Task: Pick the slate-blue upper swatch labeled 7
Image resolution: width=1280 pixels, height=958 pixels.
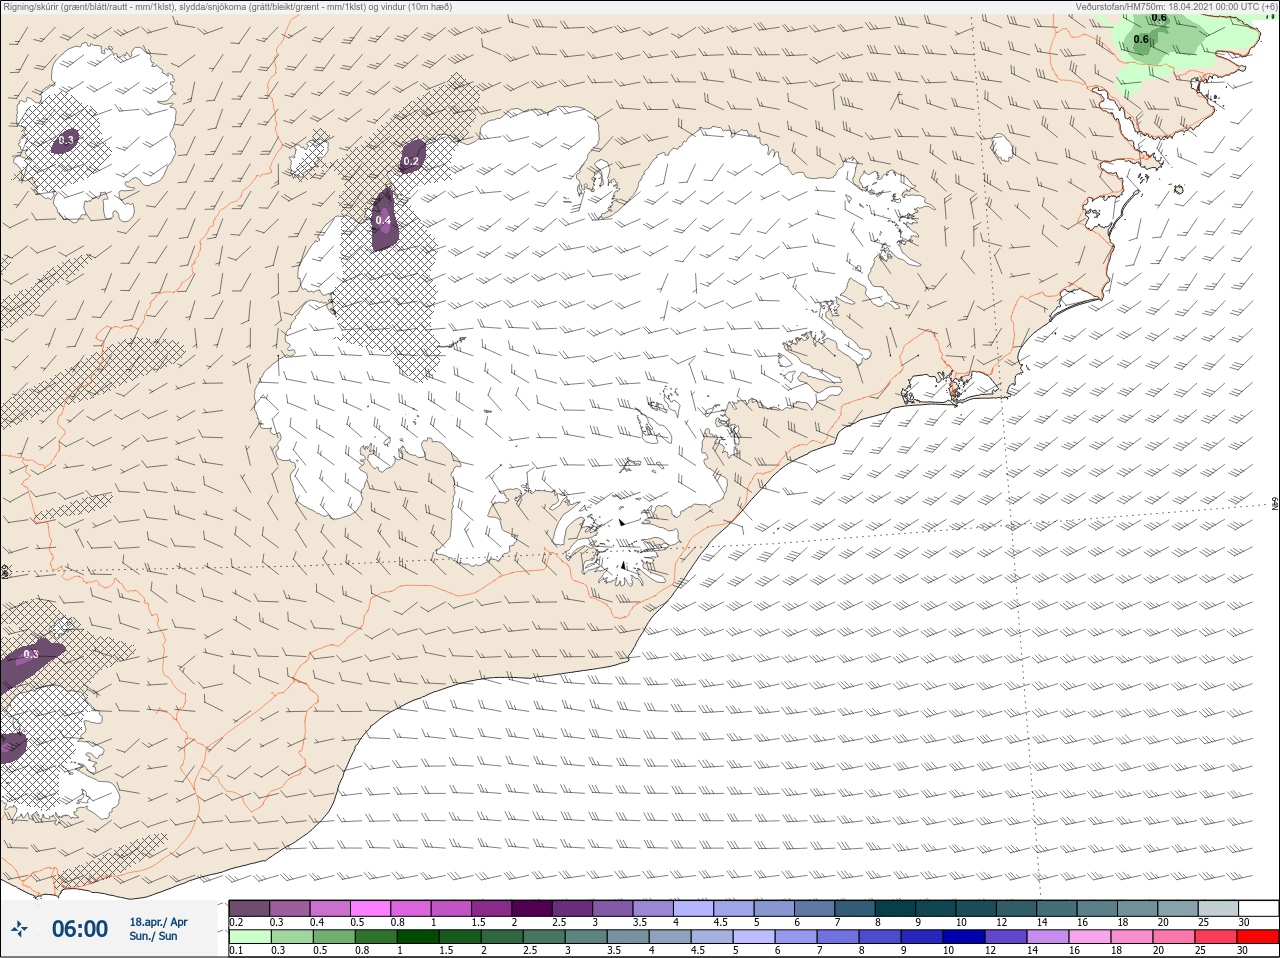Action: pyautogui.click(x=855, y=908)
